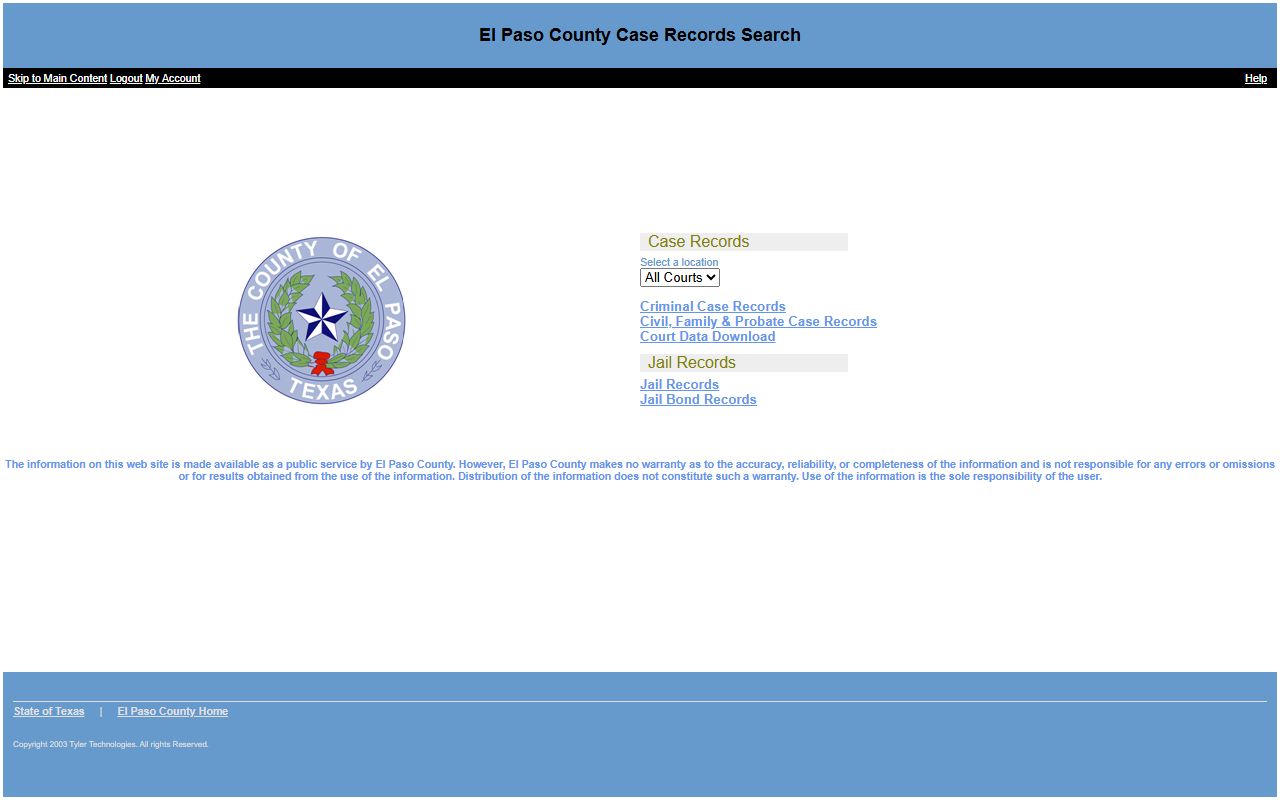The image size is (1280, 800).
Task: Click the Skip to Main Content link
Action: 57,78
